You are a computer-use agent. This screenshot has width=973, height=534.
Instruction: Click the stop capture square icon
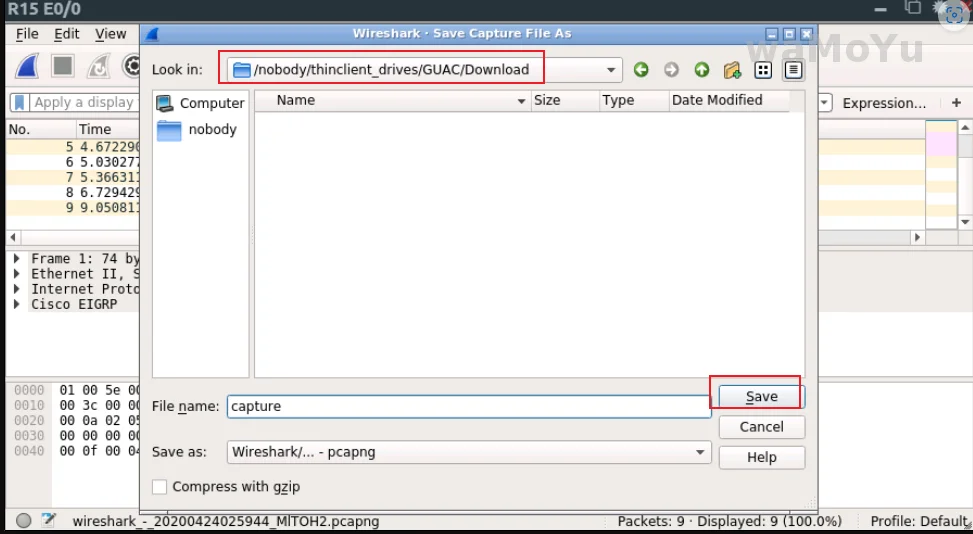[63, 66]
